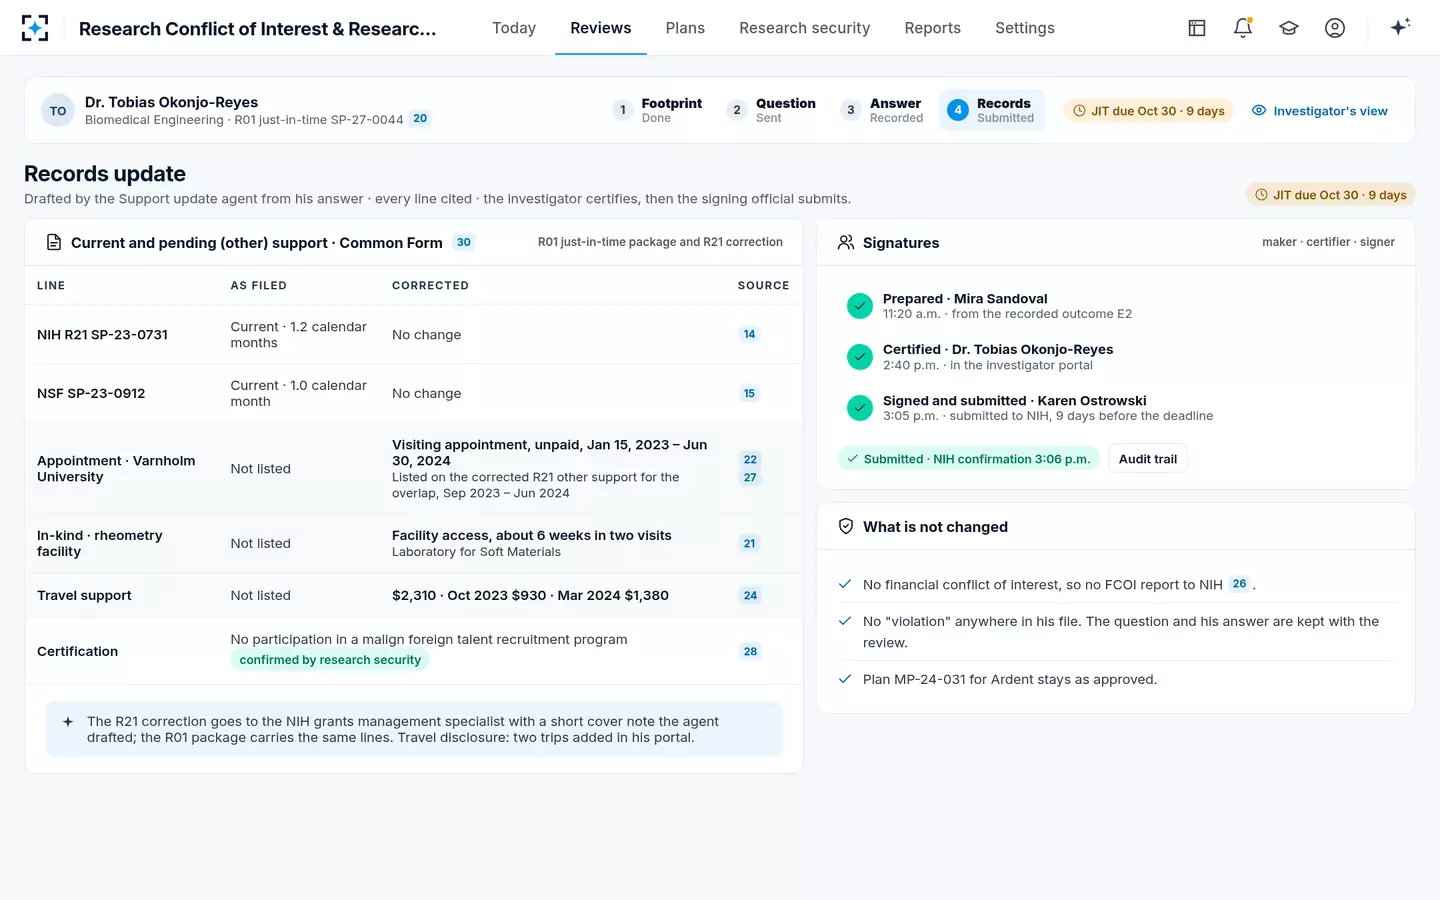Open source citation 24 for Travel support

pyautogui.click(x=750, y=595)
